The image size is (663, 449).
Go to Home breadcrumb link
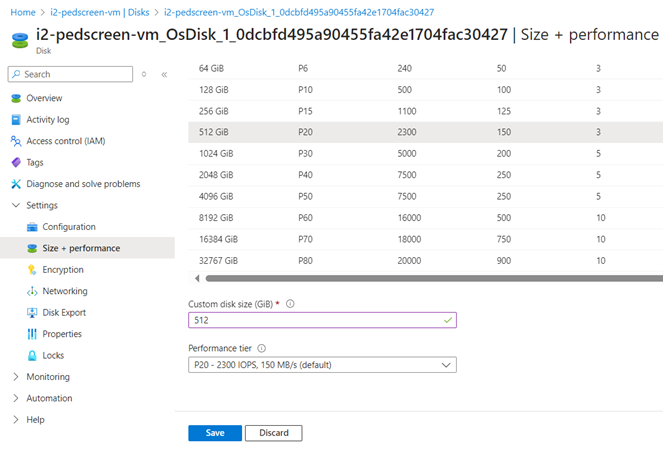(23, 12)
